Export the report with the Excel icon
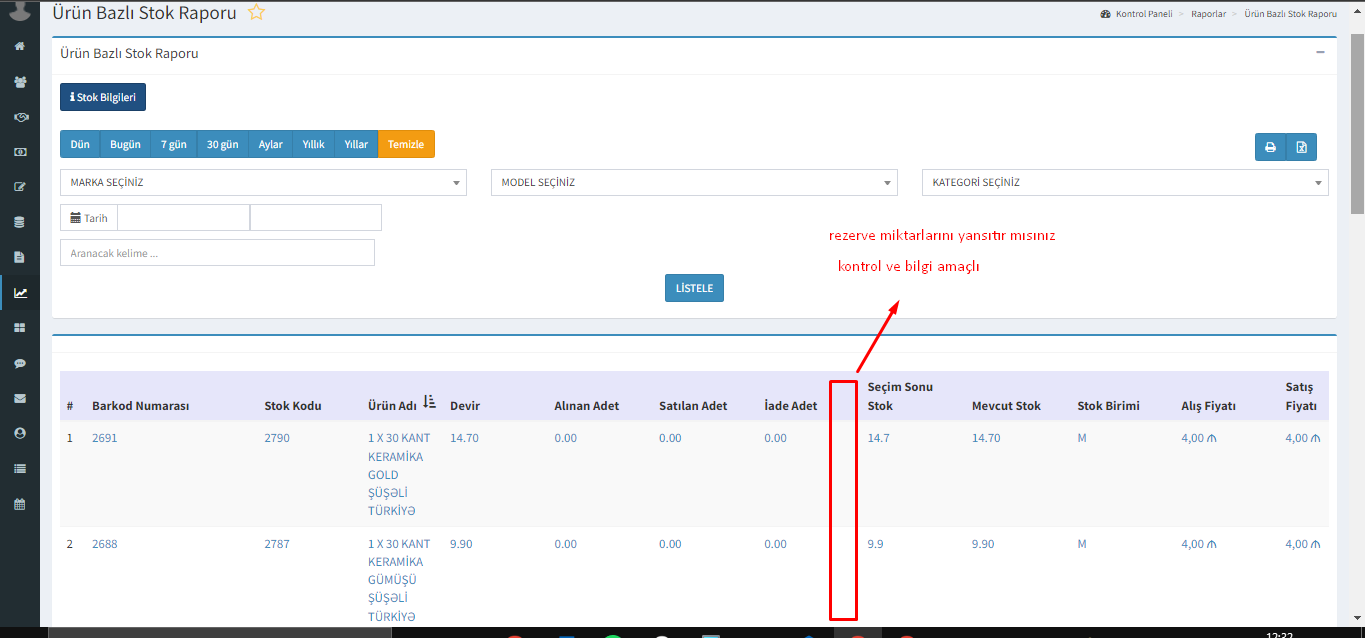1365x638 pixels. (1301, 147)
